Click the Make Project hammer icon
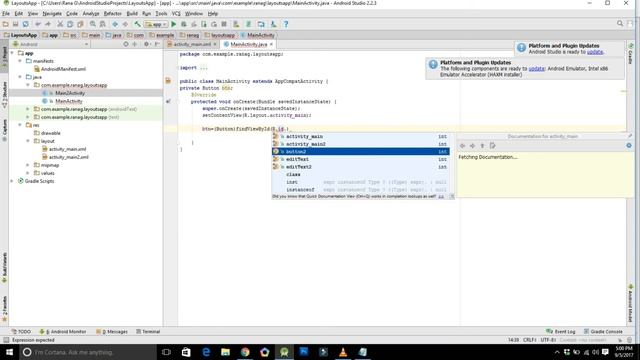This screenshot has height=360, width=640. pyautogui.click(x=138, y=24)
